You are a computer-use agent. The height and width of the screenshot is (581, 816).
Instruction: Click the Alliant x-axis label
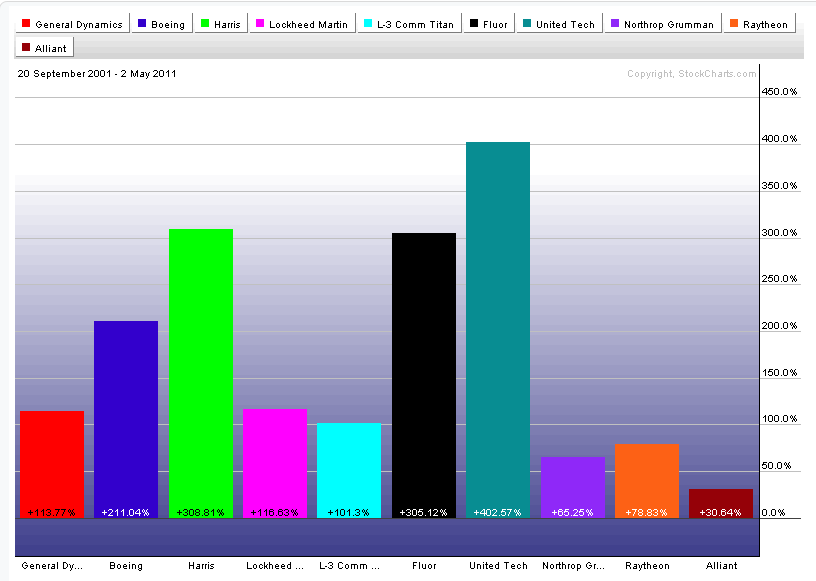[721, 566]
